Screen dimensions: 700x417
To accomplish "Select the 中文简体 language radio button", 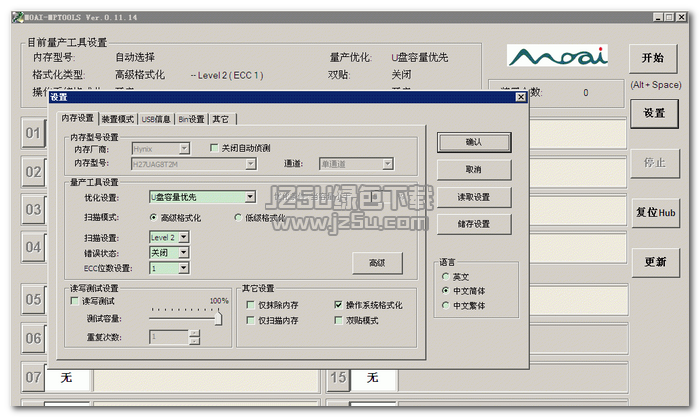I will 445,291.
